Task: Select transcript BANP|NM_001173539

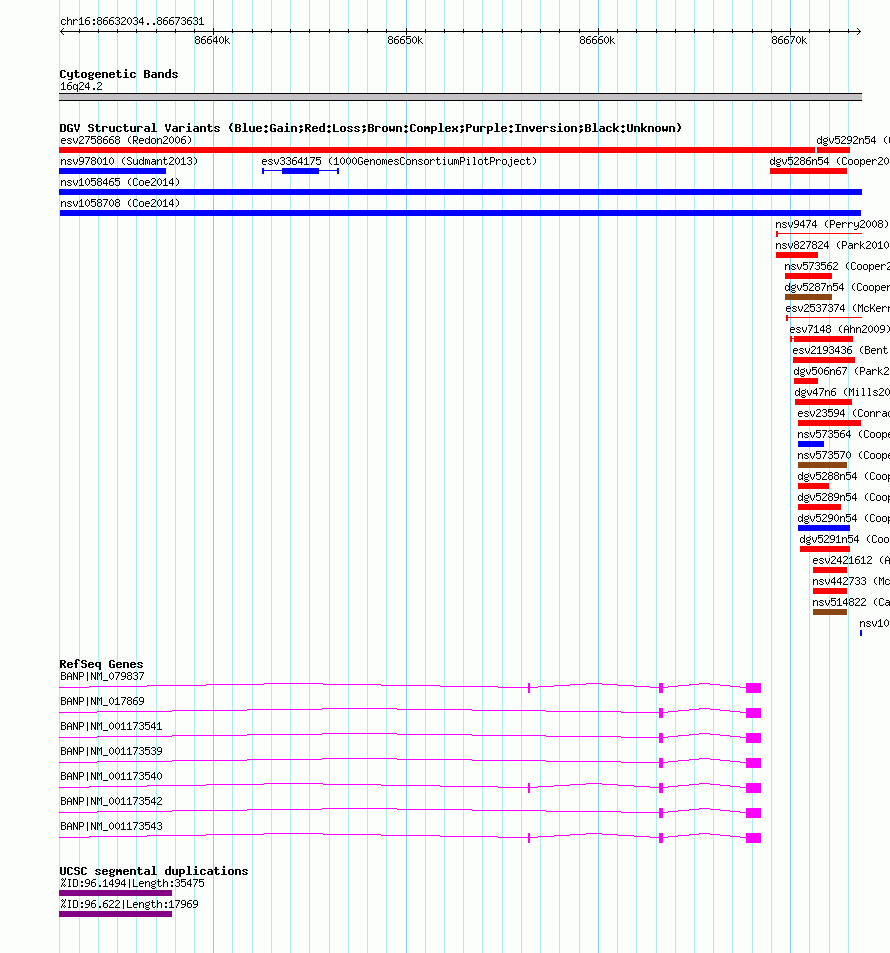Action: [111, 751]
